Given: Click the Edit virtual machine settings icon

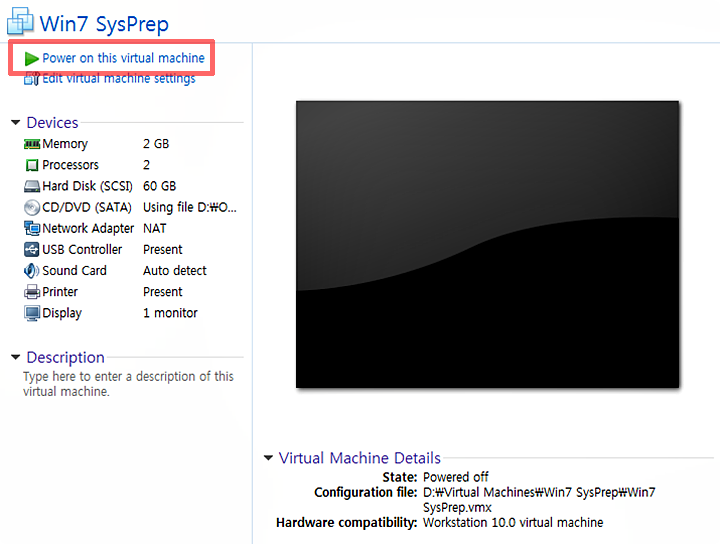Looking at the screenshot, I should click(32, 79).
